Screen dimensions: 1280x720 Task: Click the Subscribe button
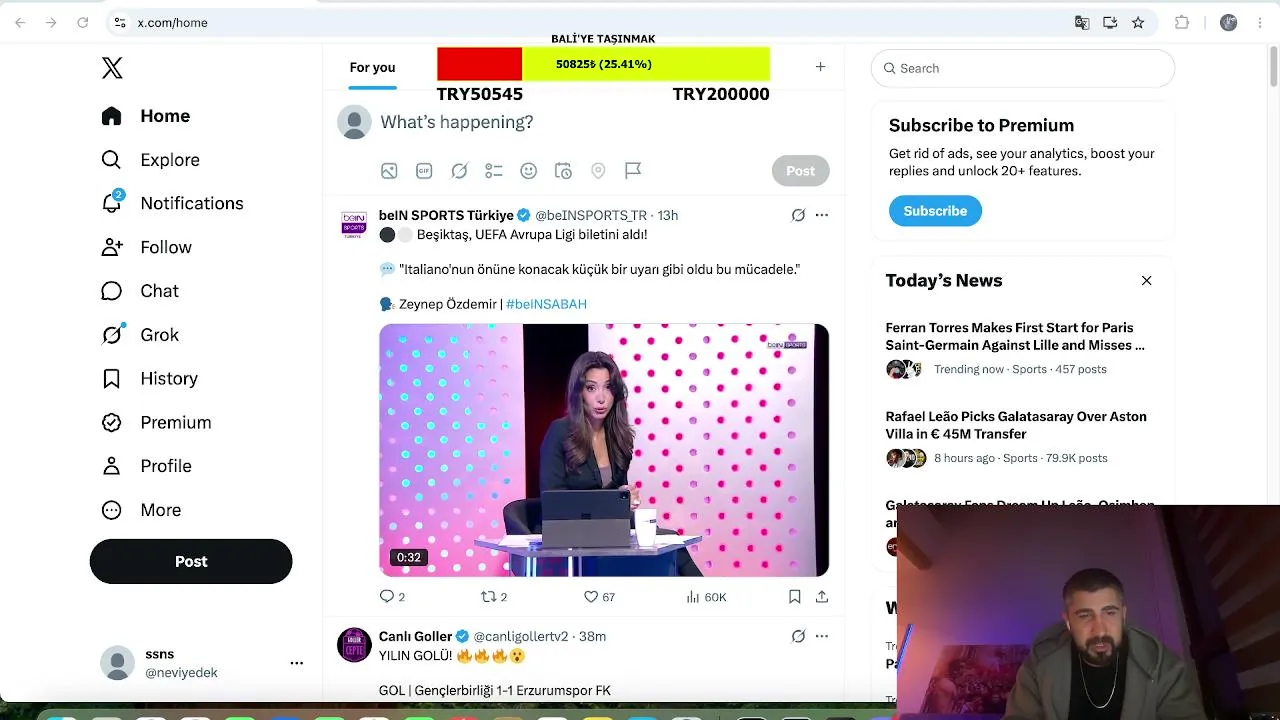coord(935,211)
